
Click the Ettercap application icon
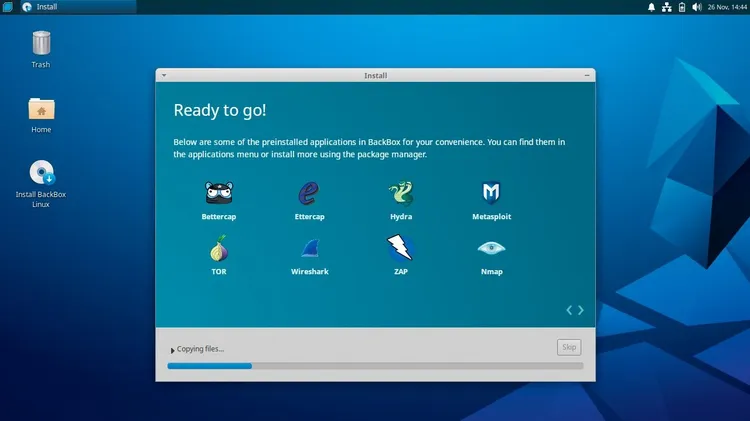click(x=309, y=193)
